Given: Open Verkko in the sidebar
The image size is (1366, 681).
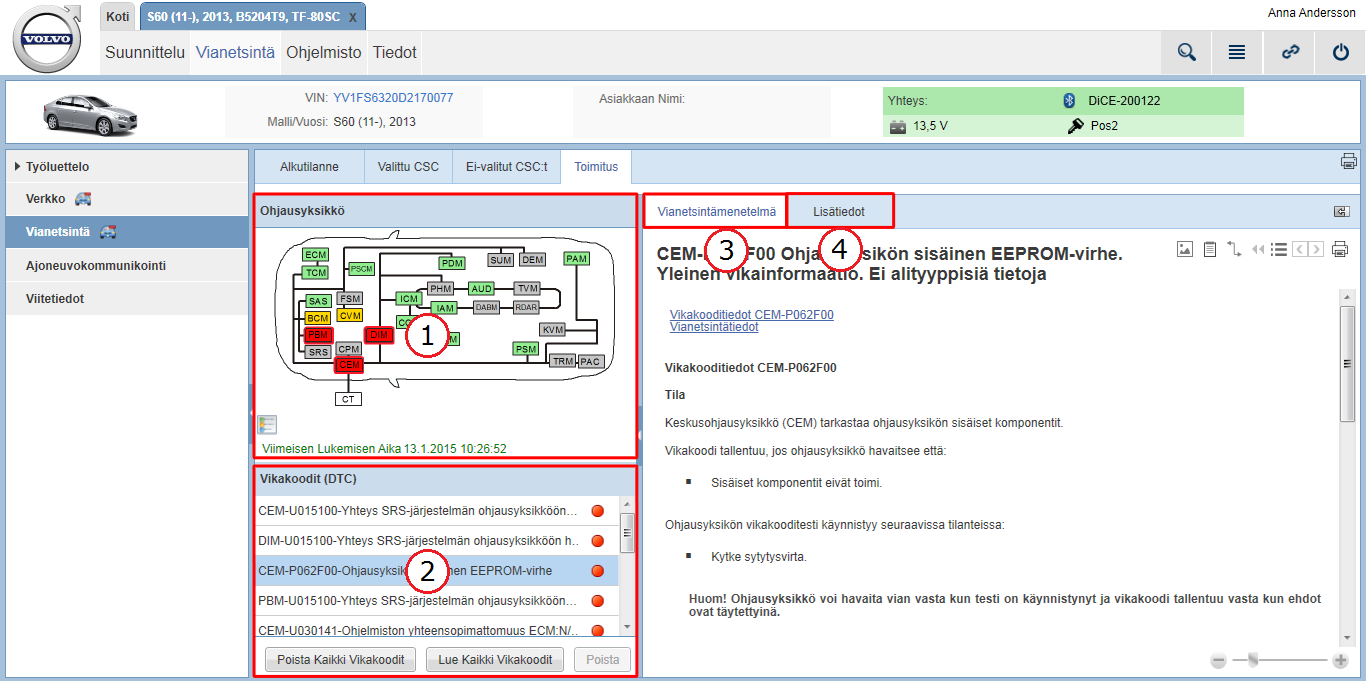Looking at the screenshot, I should (127, 199).
